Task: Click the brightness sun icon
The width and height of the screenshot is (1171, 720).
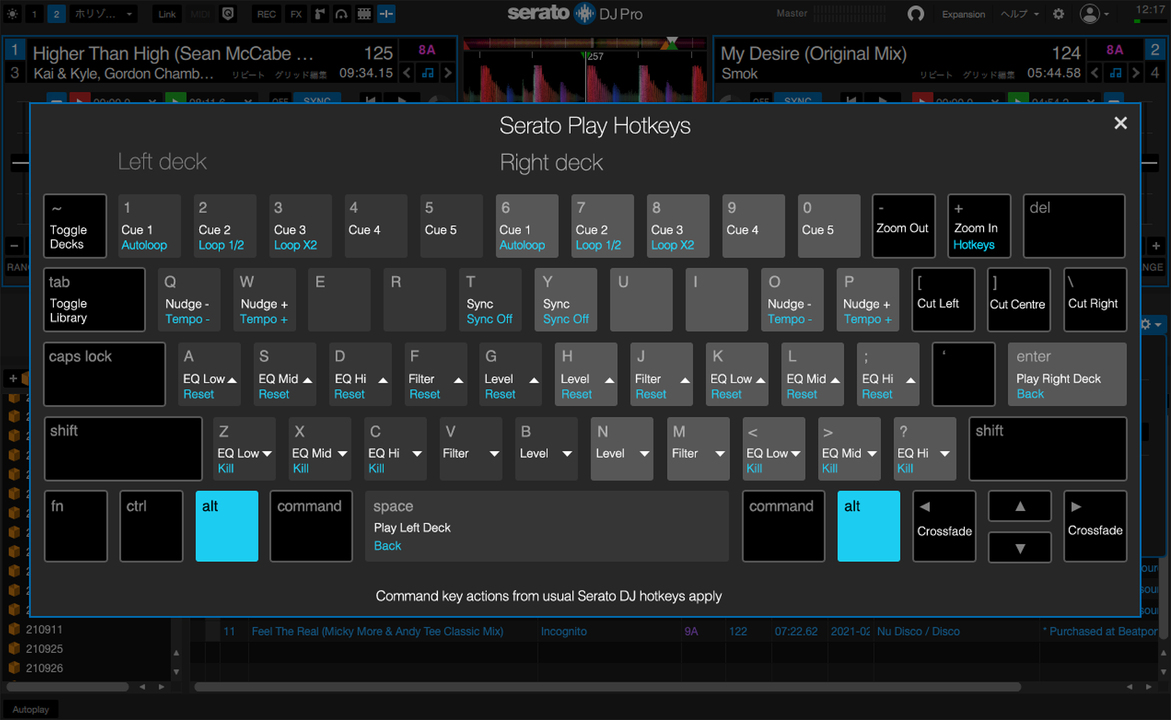Action: (x=13, y=13)
